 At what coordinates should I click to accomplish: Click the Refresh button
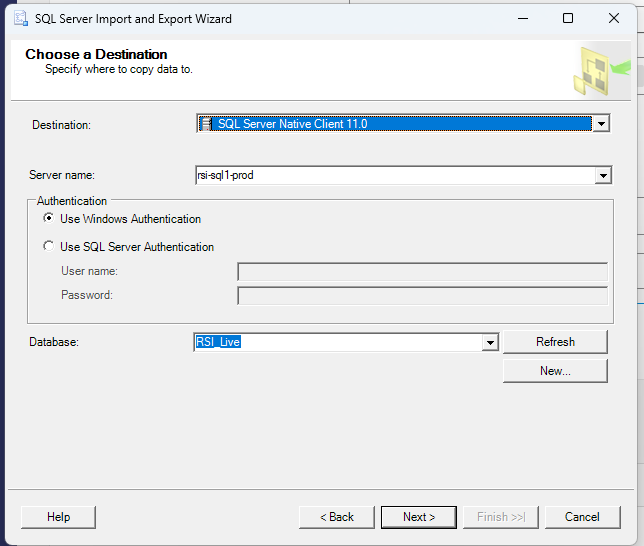pyautogui.click(x=555, y=342)
